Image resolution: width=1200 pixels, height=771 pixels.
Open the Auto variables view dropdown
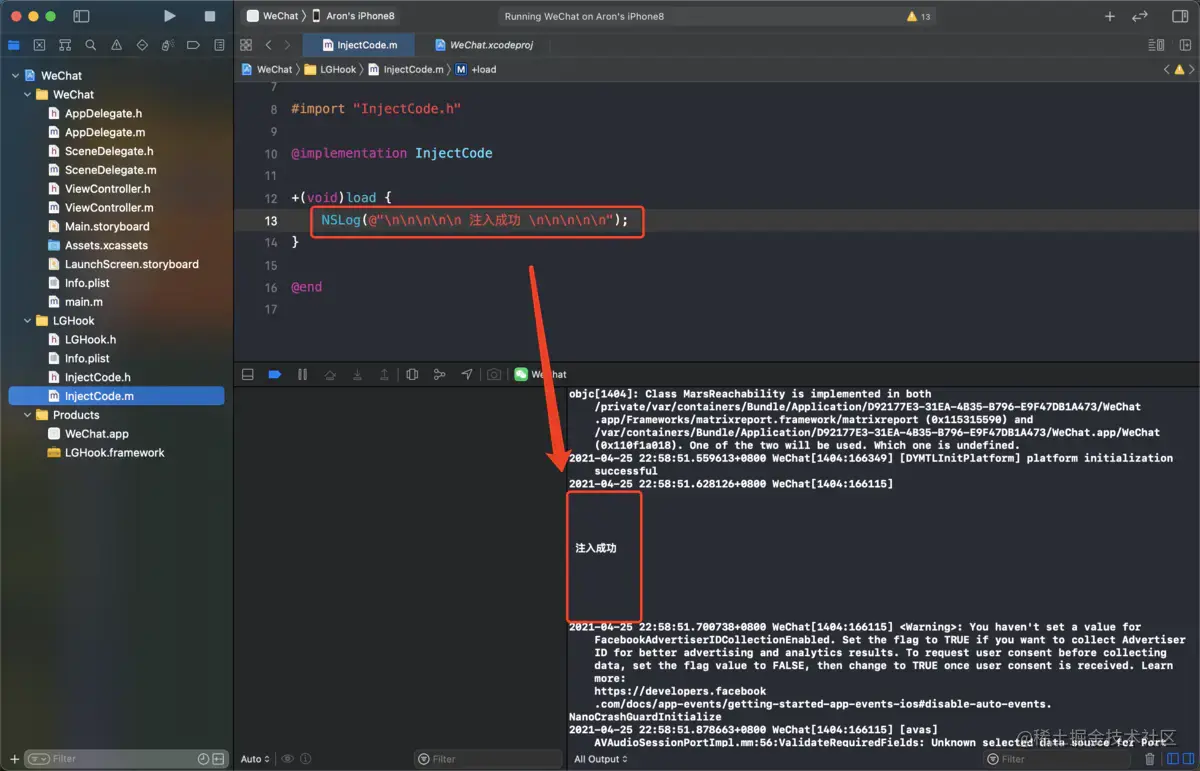click(255, 760)
